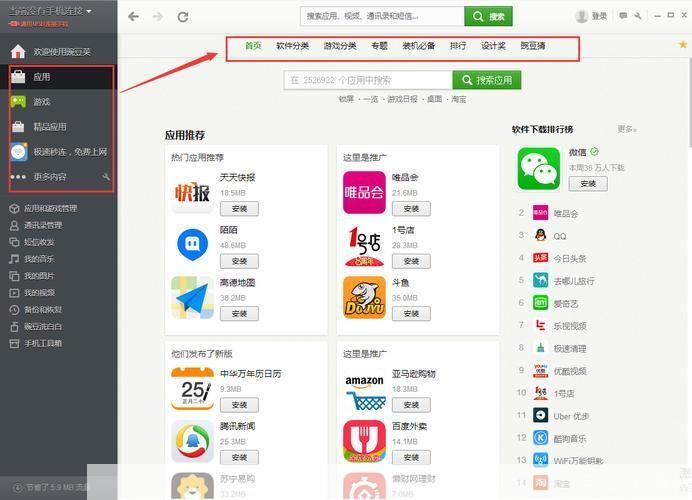Switch to the 豌豆猜 tab
The width and height of the screenshot is (692, 500).
[x=533, y=45]
